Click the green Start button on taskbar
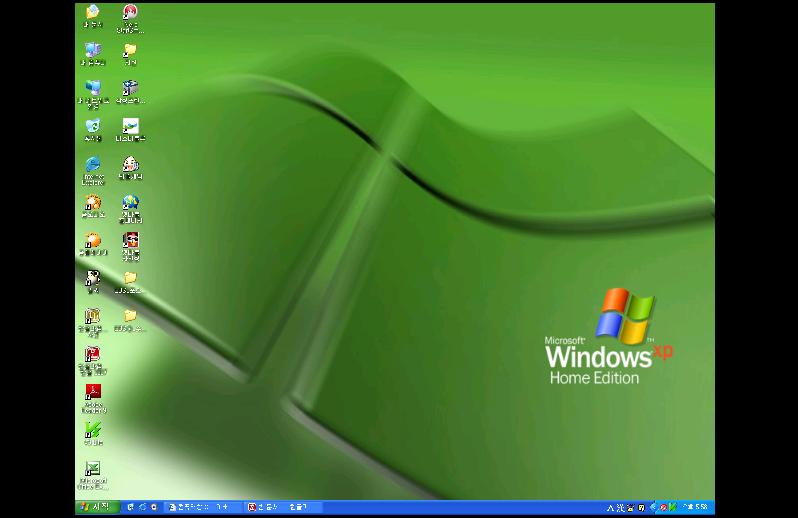The width and height of the screenshot is (798, 518). click(x=98, y=507)
